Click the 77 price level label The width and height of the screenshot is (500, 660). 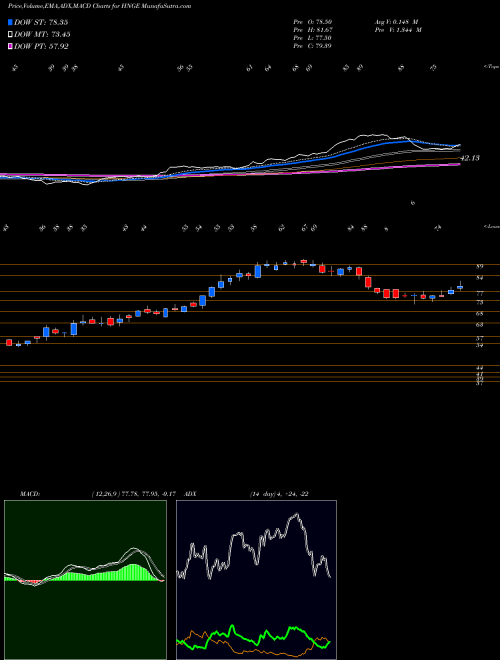(x=480, y=294)
